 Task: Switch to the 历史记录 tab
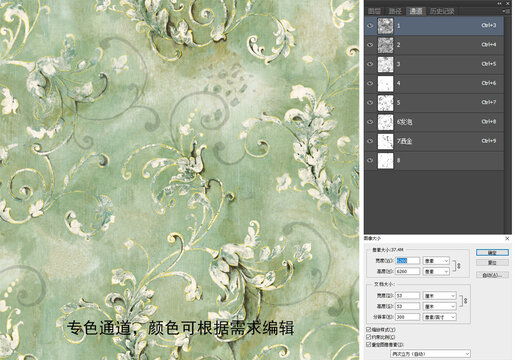[x=442, y=11]
